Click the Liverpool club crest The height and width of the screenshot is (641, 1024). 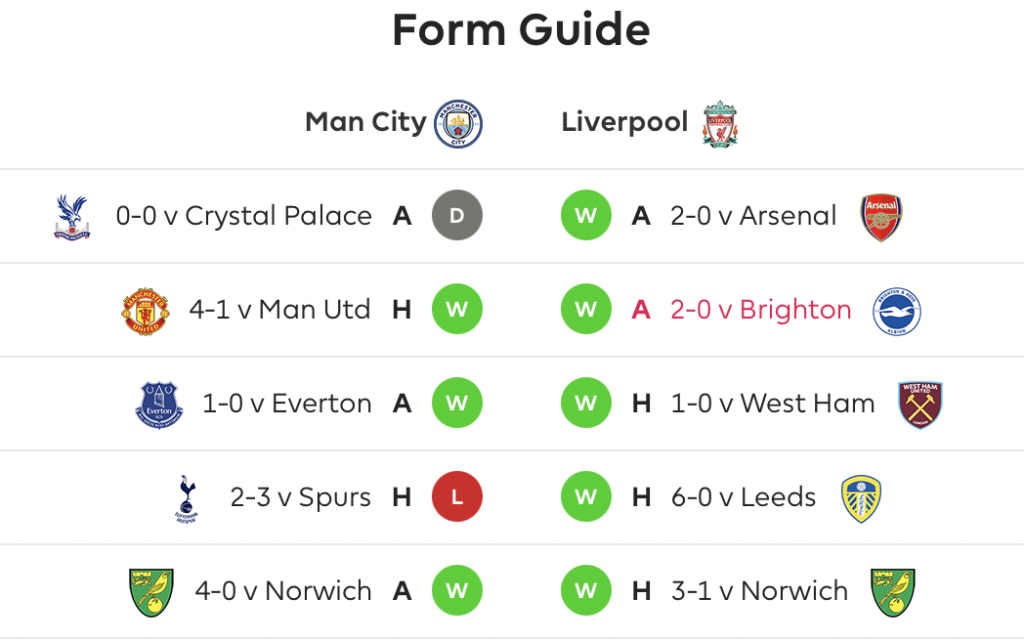pyautogui.click(x=720, y=124)
